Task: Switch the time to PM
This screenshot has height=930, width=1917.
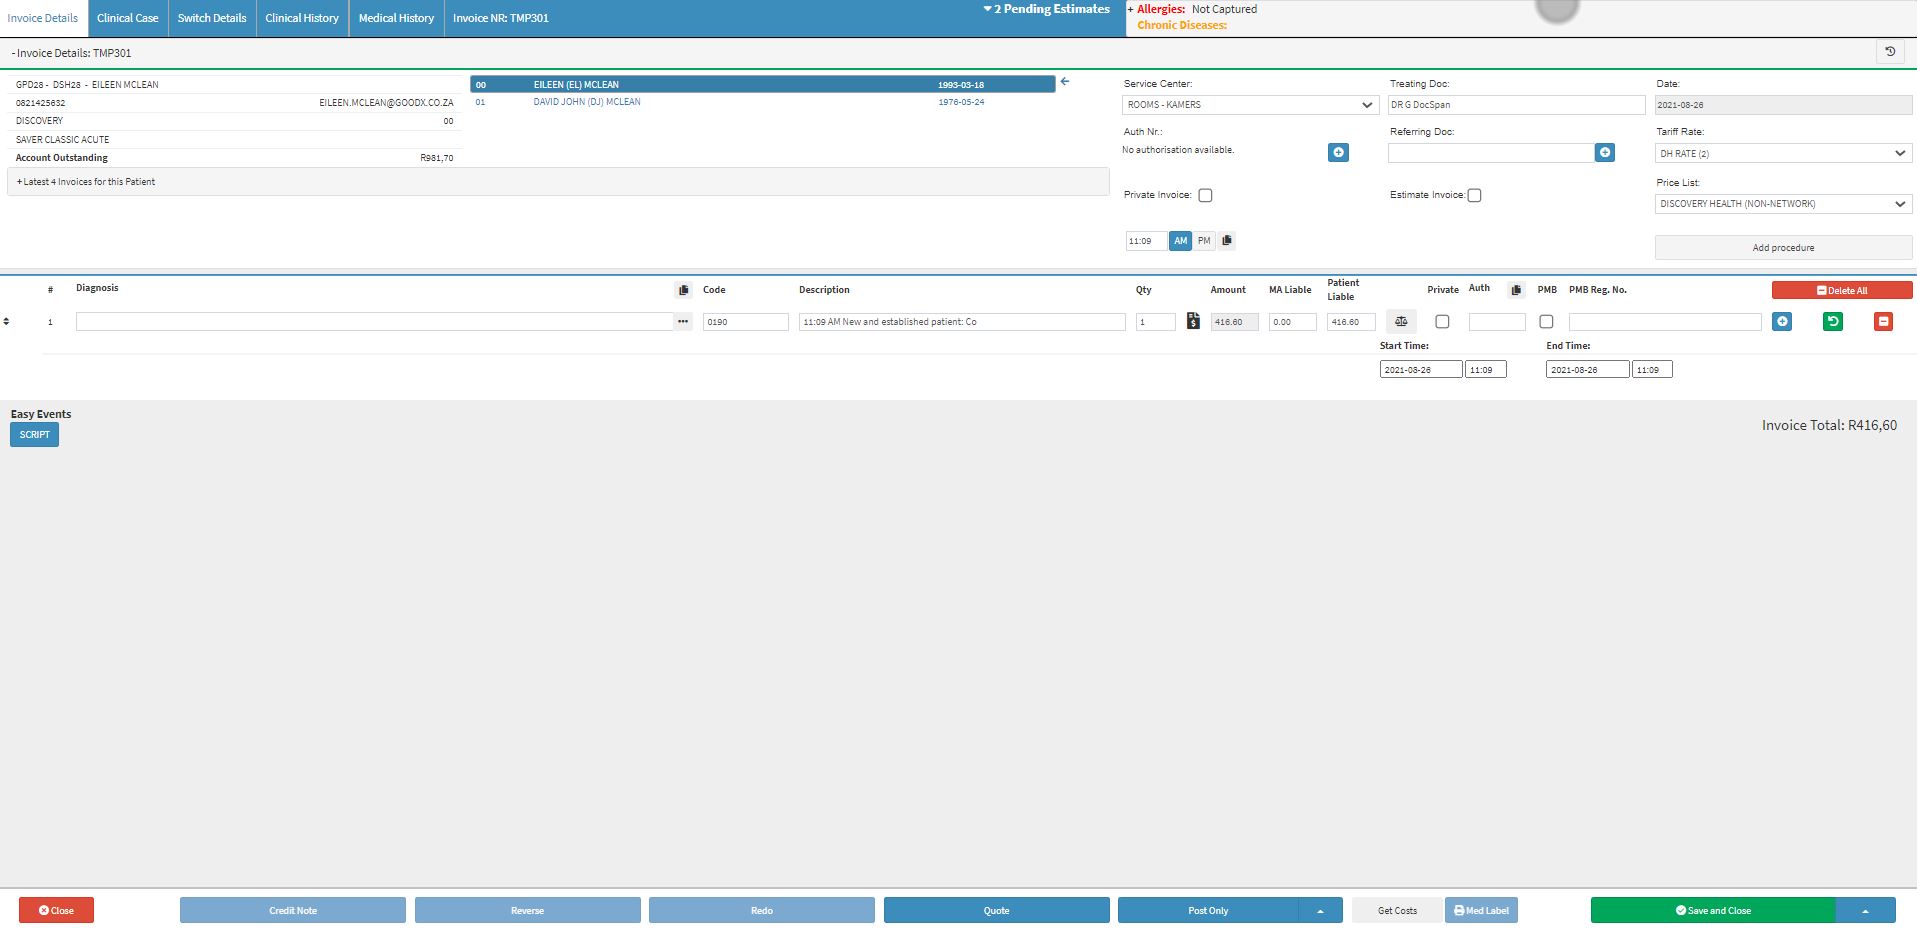Action: tap(1204, 241)
